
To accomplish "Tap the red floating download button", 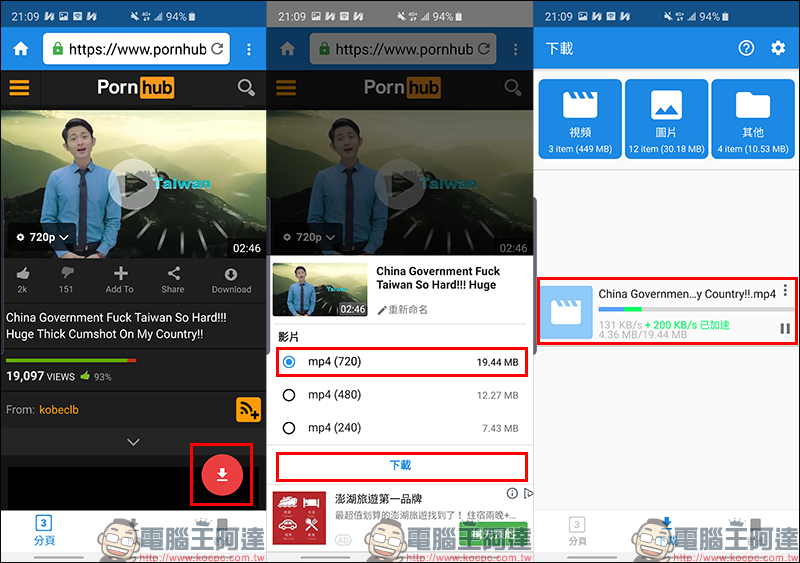I will [x=222, y=475].
